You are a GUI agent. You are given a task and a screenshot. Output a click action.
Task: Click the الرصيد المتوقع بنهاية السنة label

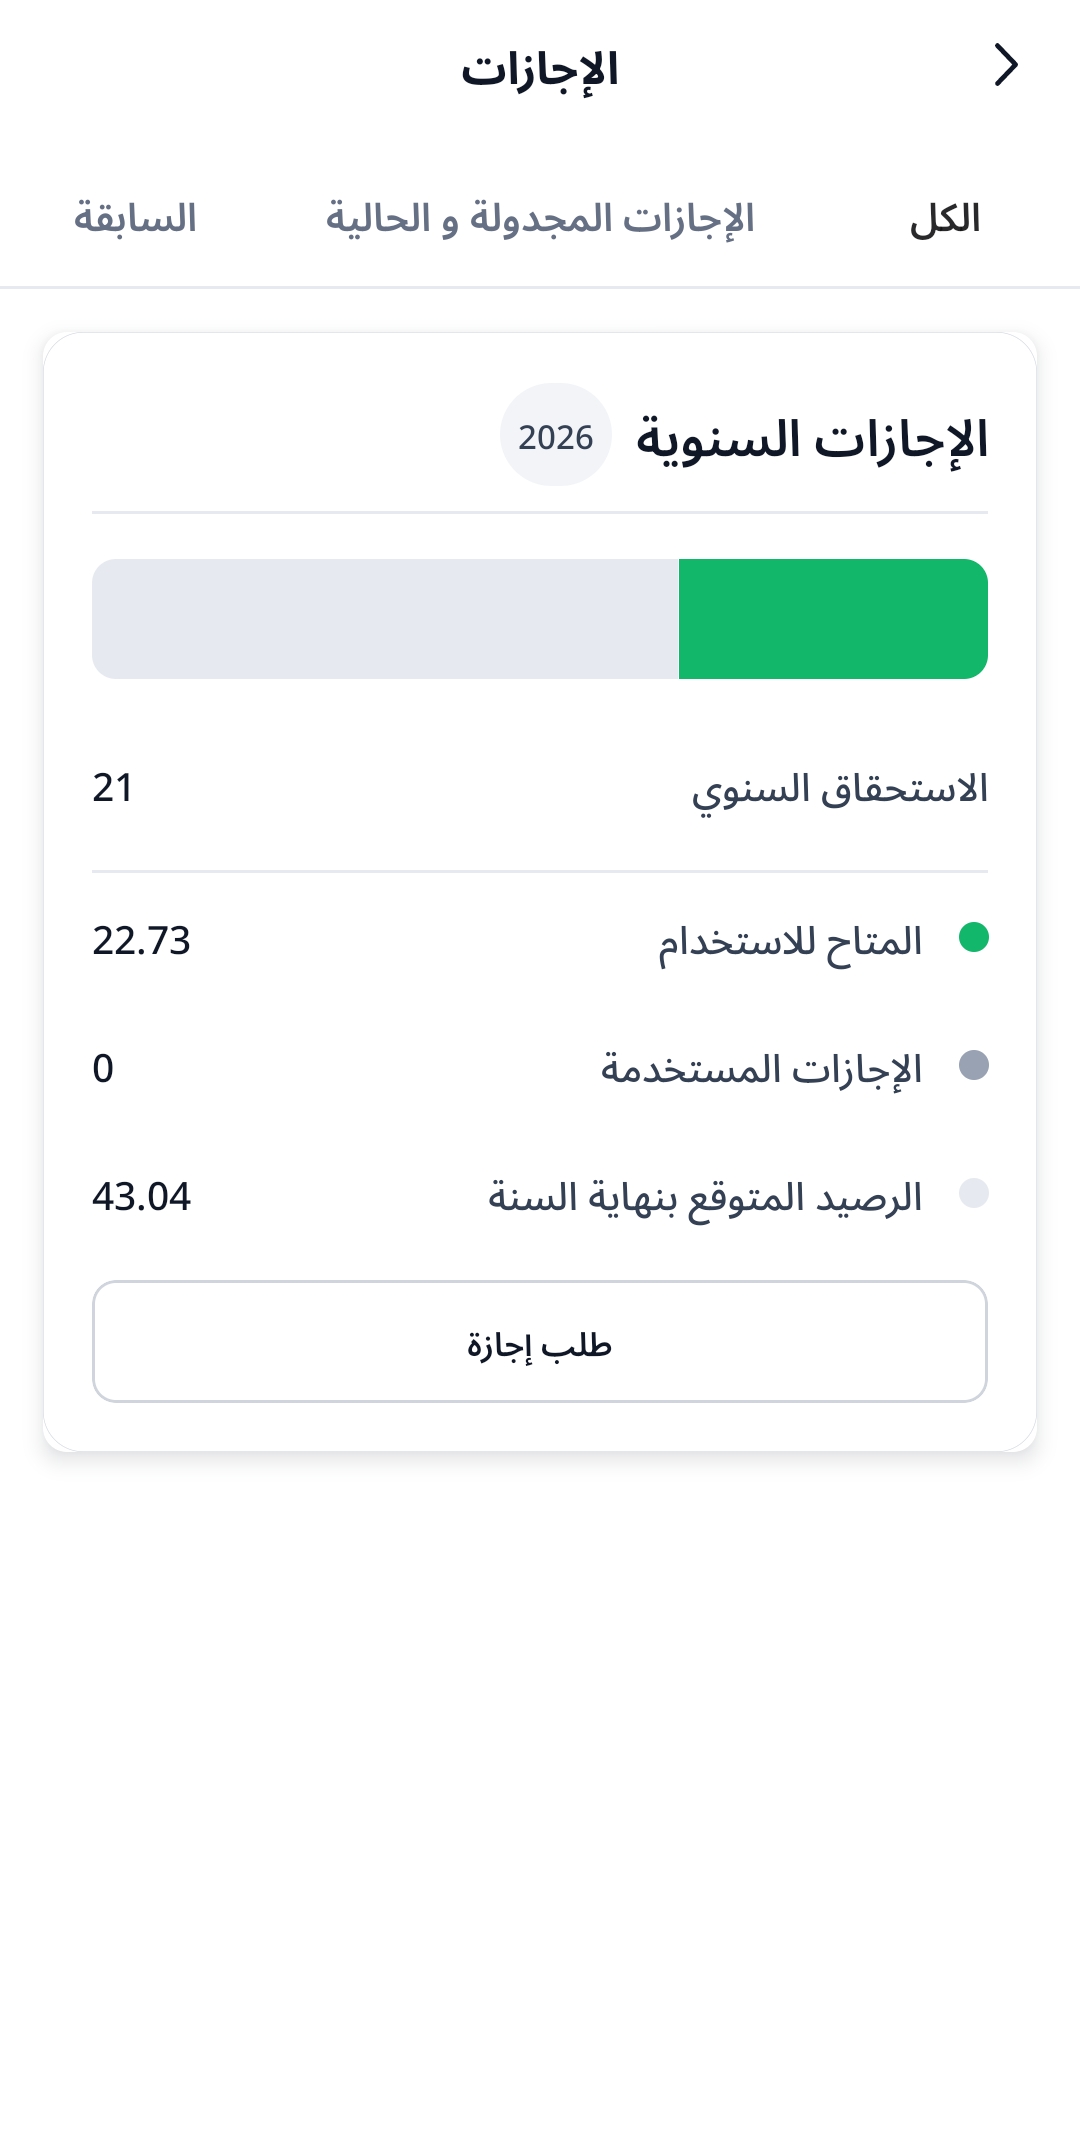point(705,1197)
